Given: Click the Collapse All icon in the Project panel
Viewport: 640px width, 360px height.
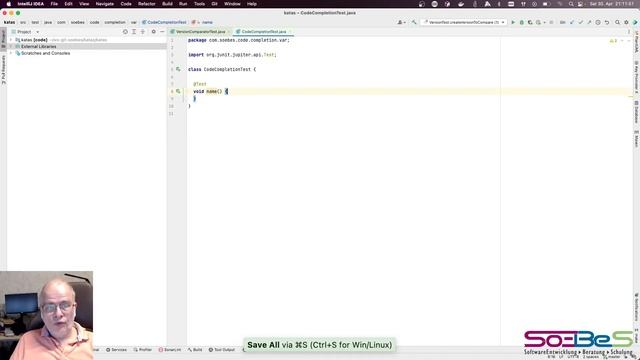Looking at the screenshot, I should [142, 31].
